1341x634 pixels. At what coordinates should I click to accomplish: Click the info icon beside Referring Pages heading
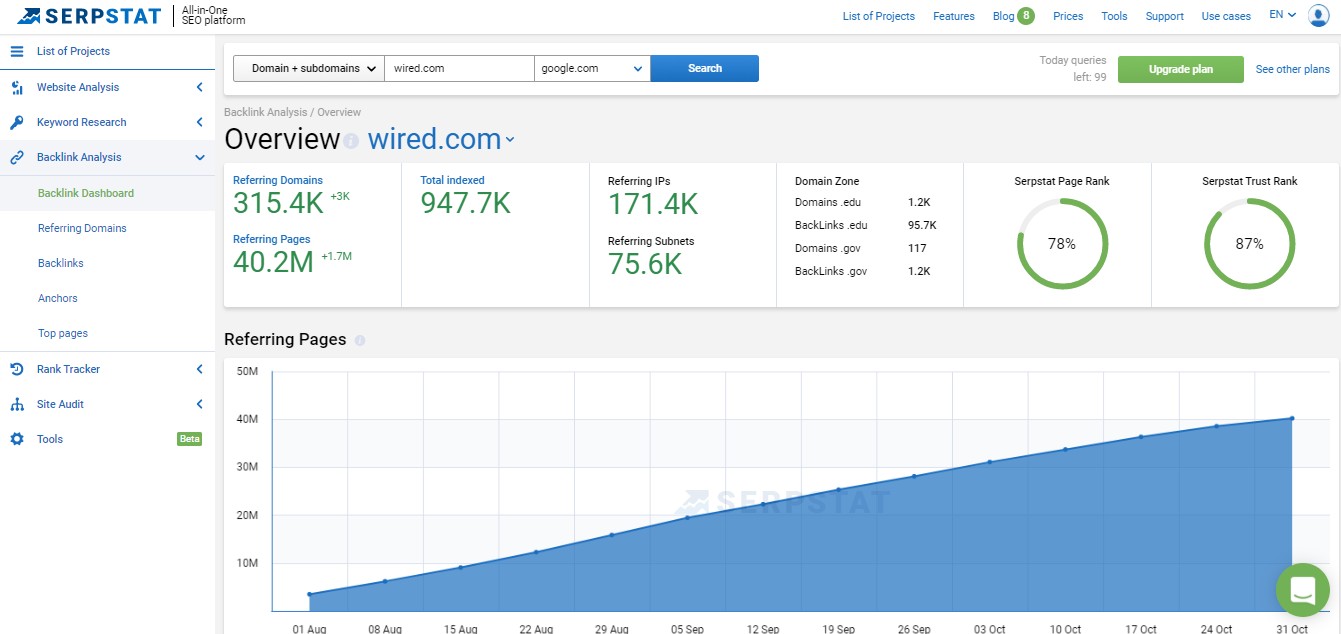(360, 340)
